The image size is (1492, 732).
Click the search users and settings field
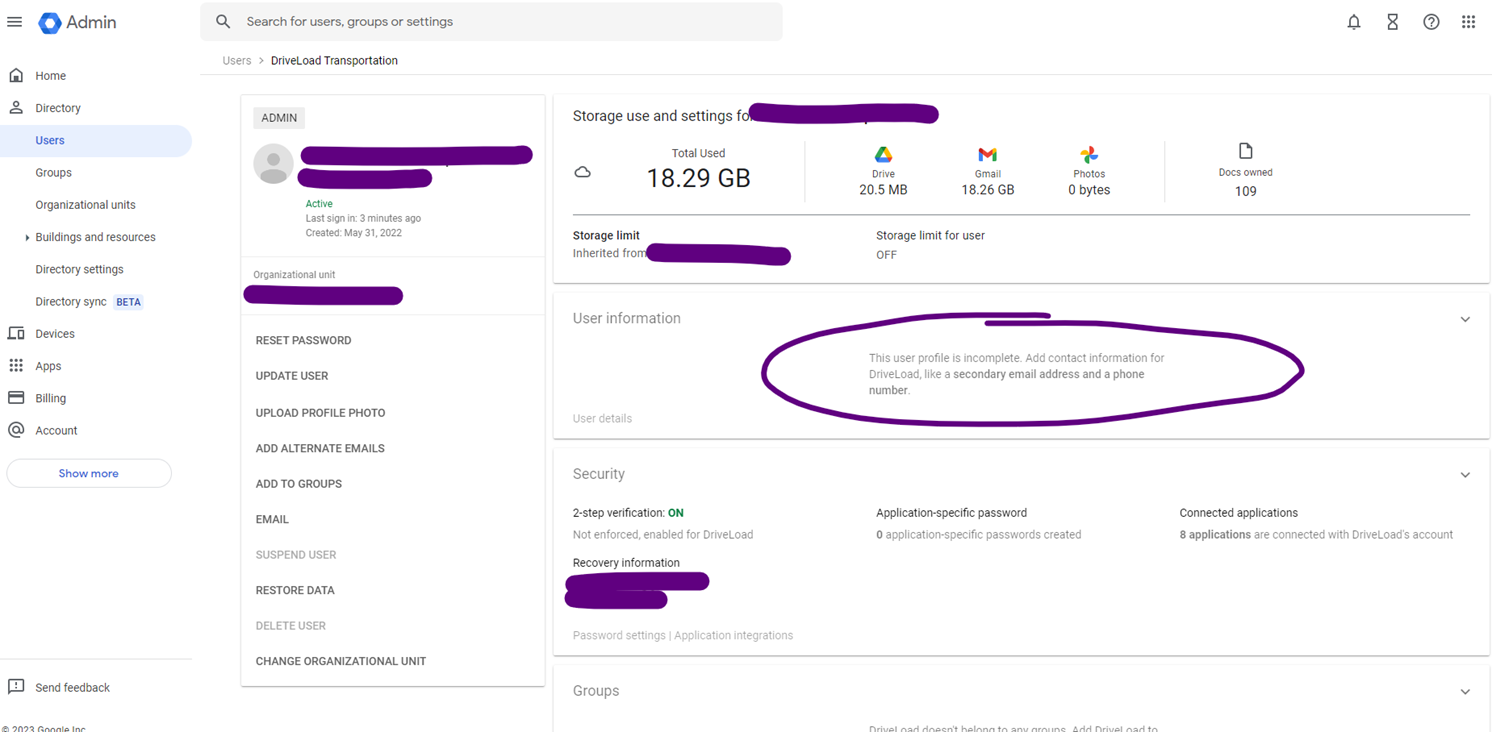[500, 22]
